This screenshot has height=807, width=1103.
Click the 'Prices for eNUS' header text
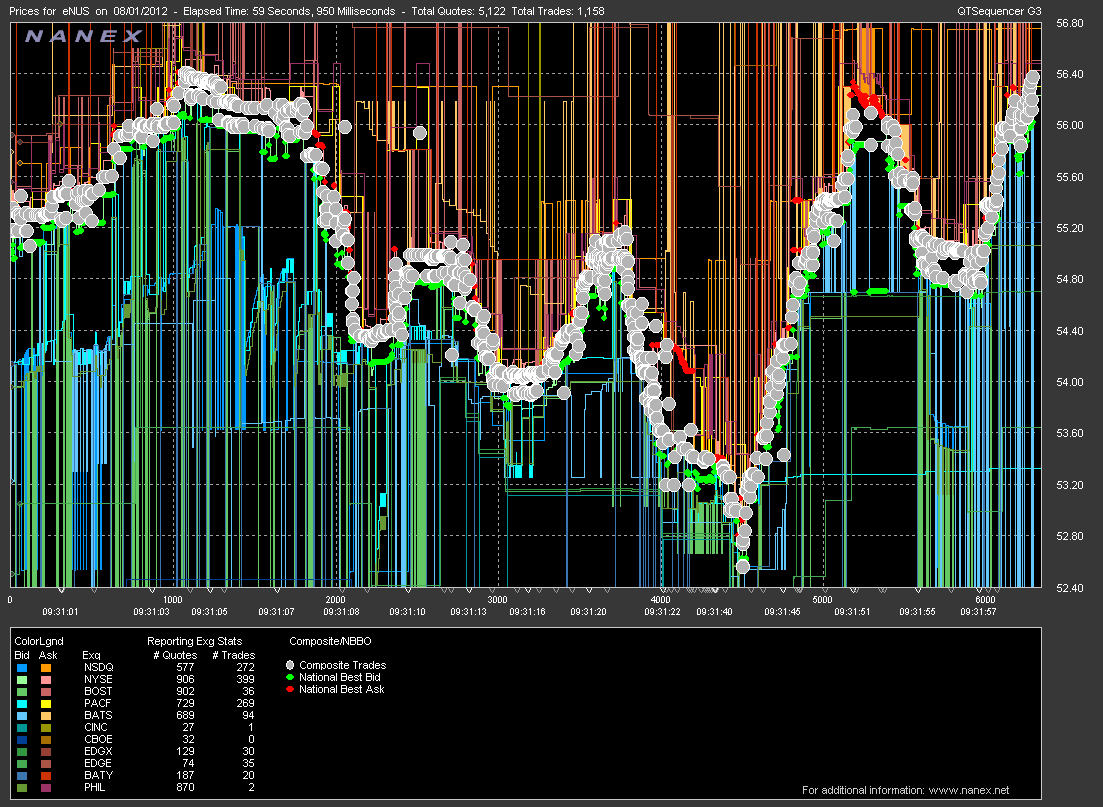[49, 11]
